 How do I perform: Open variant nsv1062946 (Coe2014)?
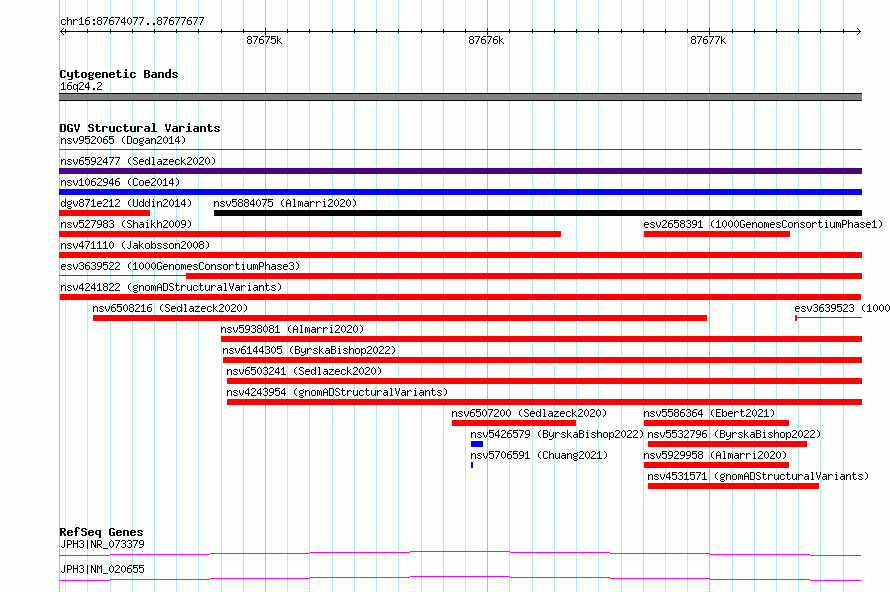pos(120,182)
